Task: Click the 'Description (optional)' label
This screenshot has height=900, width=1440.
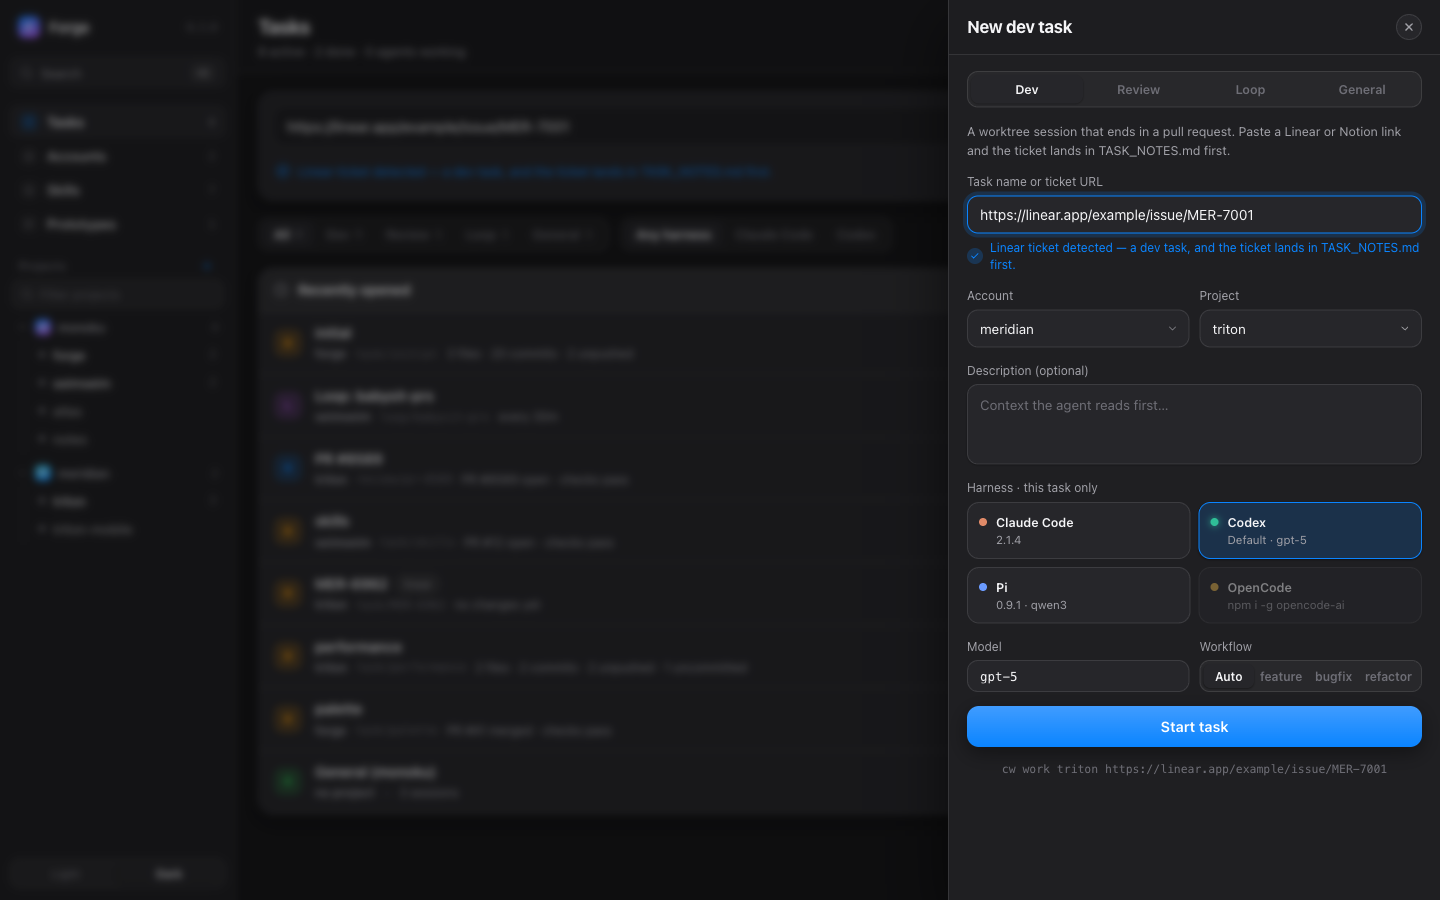Action: (1027, 371)
